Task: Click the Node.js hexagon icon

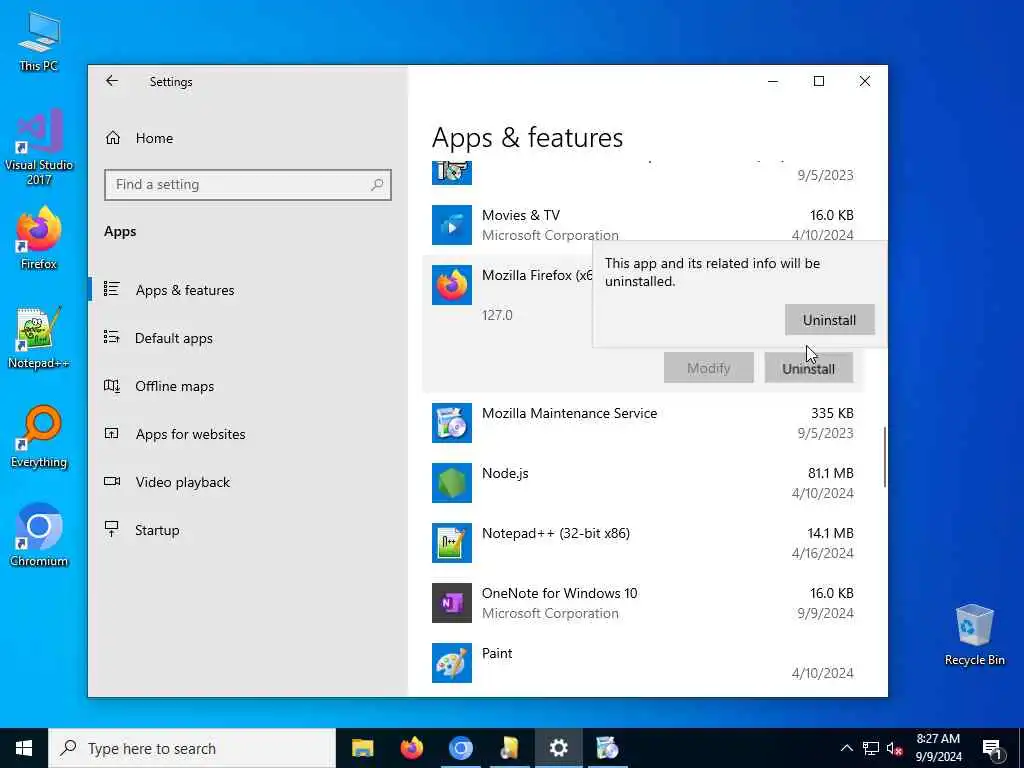Action: click(452, 483)
